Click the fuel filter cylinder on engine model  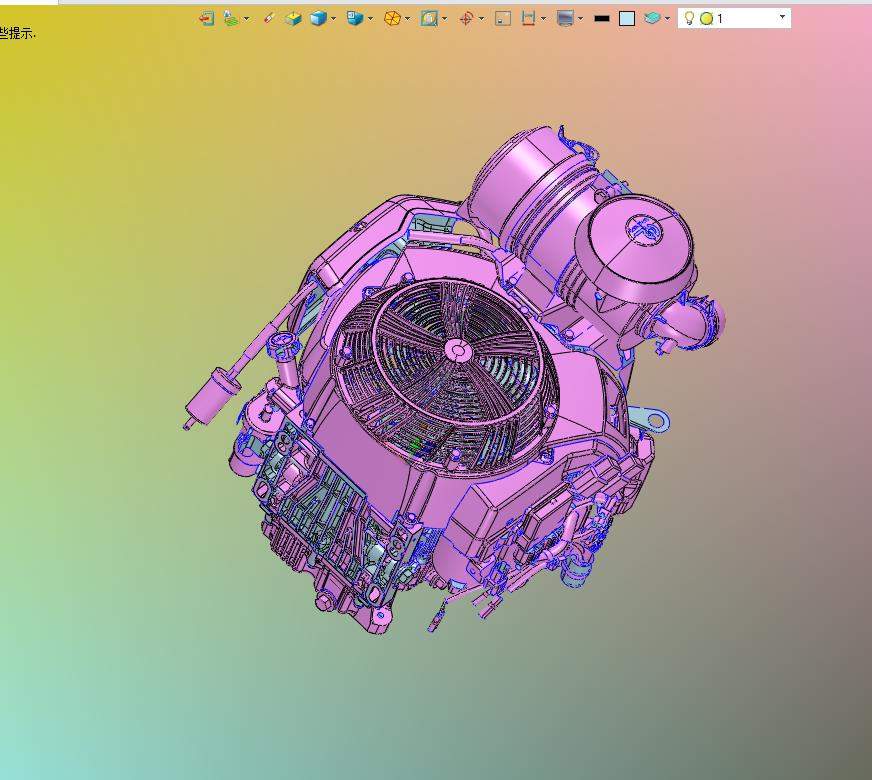point(214,394)
